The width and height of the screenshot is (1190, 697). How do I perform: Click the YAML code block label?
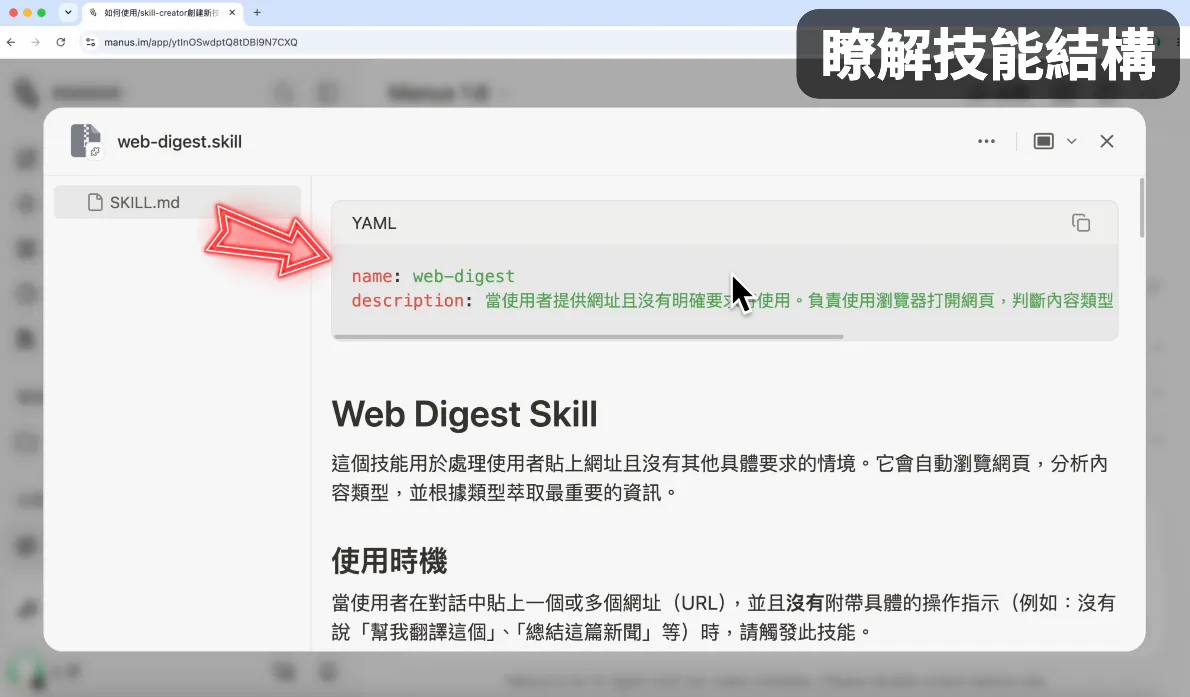click(x=374, y=223)
